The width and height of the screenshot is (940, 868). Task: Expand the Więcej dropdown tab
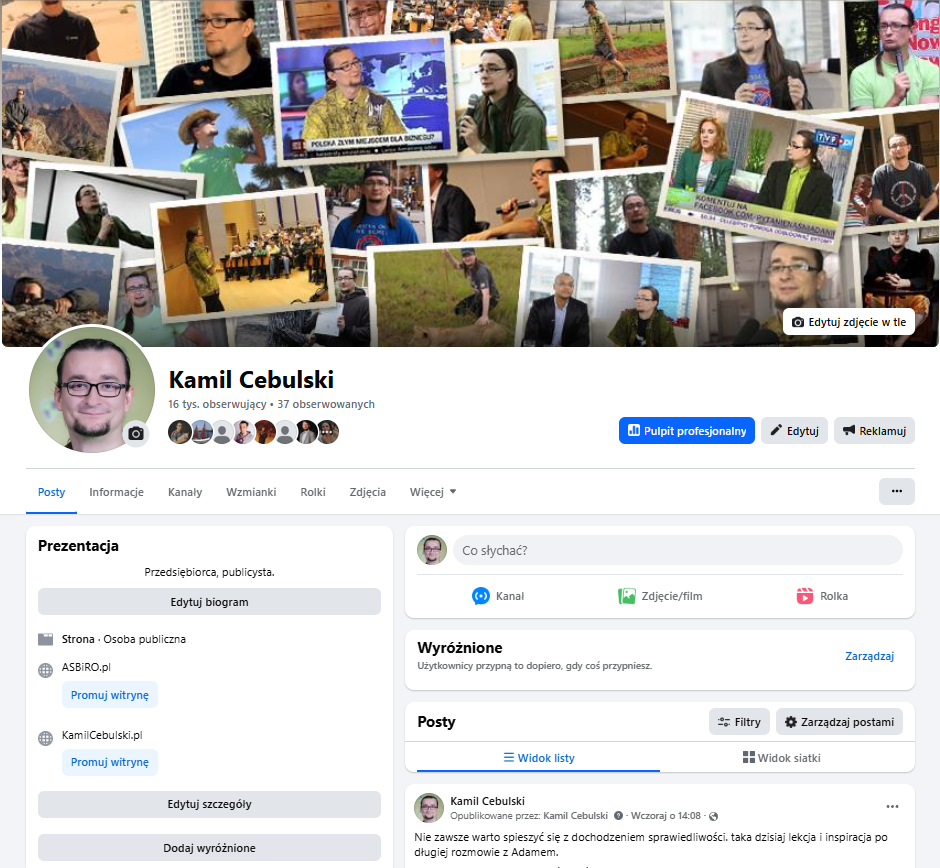coord(432,492)
